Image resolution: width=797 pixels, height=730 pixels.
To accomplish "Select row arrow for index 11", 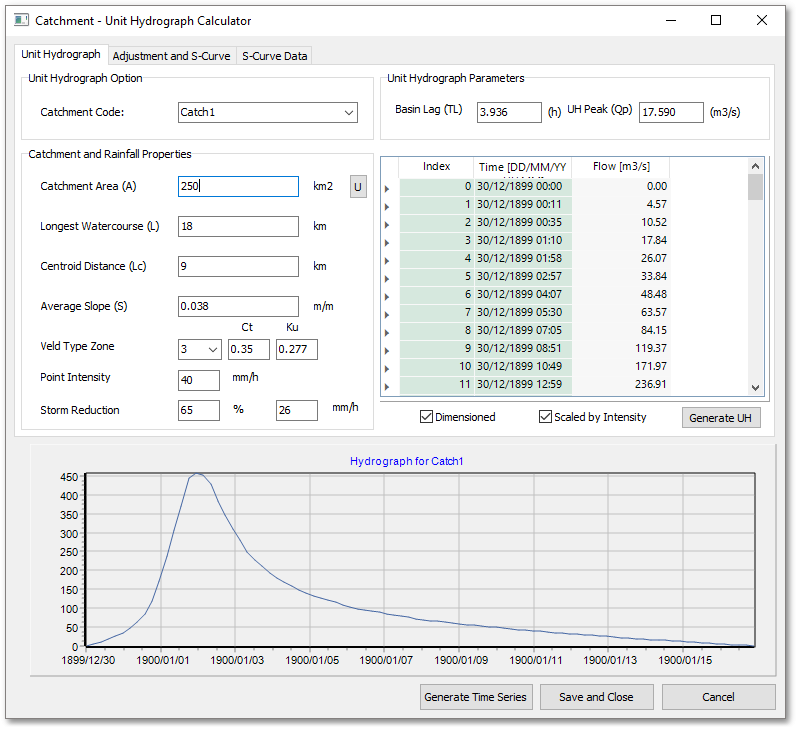I will click(387, 386).
